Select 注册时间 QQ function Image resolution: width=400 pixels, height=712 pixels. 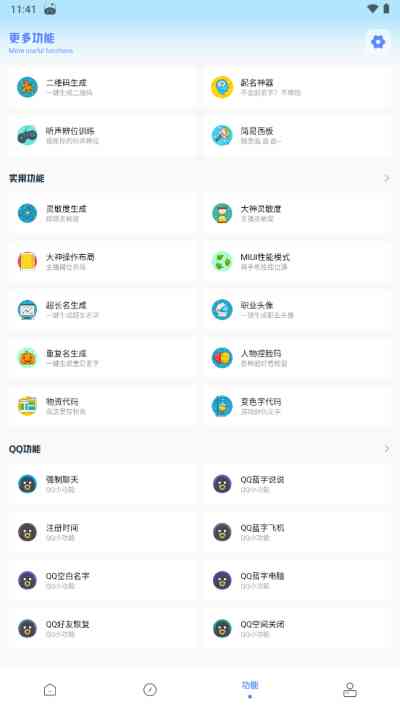pyautogui.click(x=102, y=532)
